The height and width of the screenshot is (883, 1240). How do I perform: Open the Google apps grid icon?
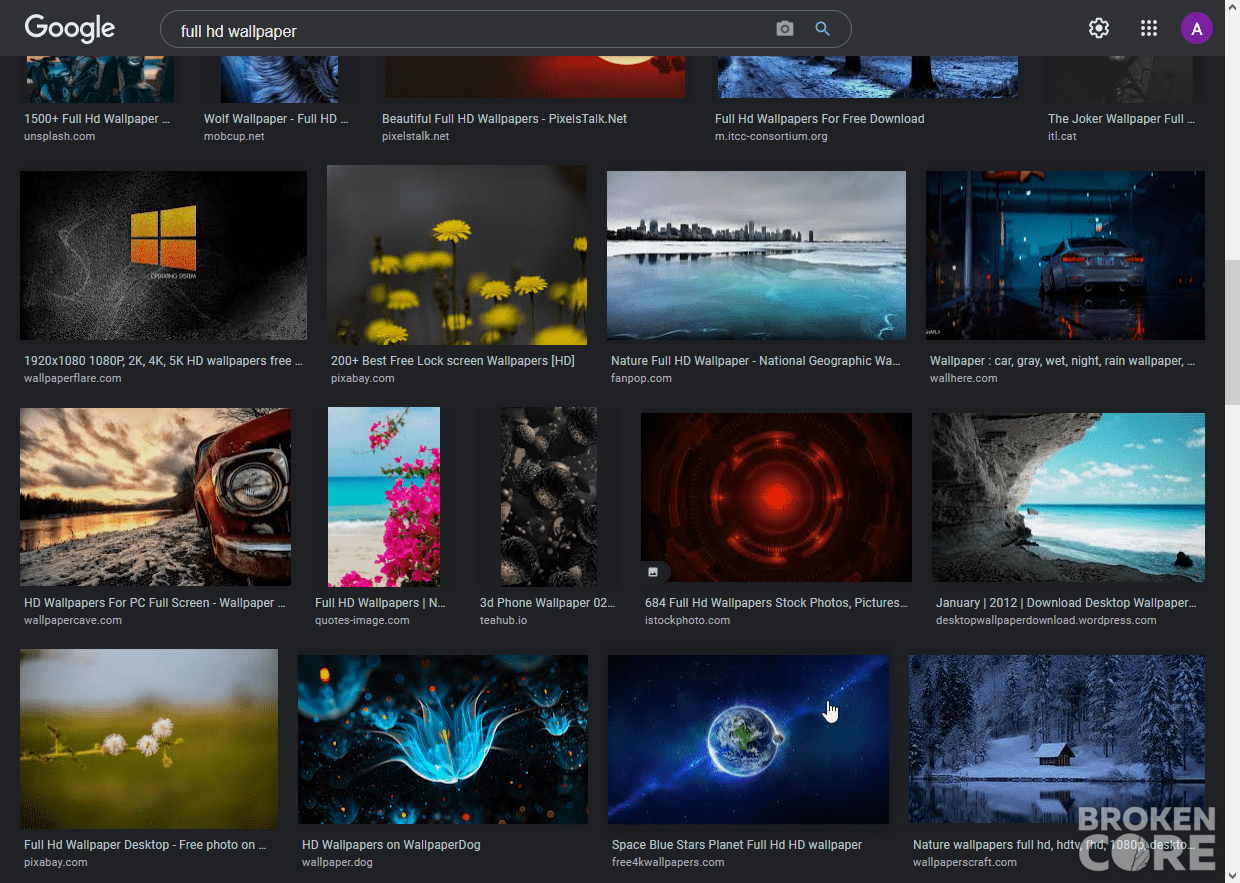(x=1149, y=28)
